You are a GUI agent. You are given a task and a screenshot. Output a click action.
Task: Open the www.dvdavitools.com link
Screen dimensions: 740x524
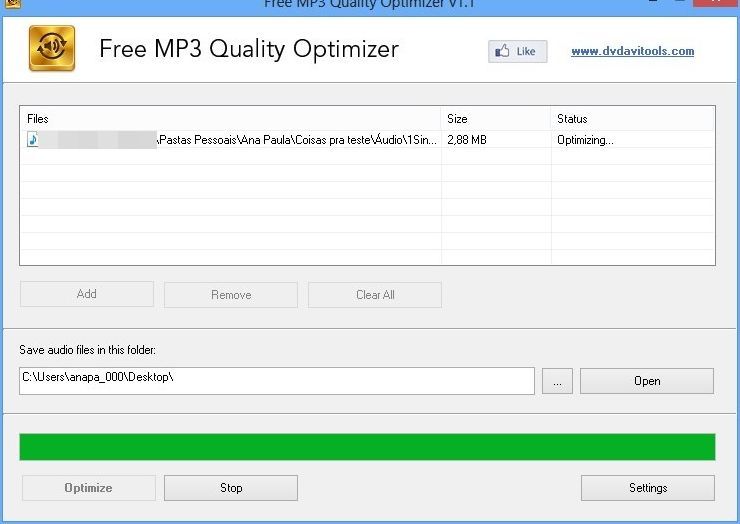coord(632,51)
